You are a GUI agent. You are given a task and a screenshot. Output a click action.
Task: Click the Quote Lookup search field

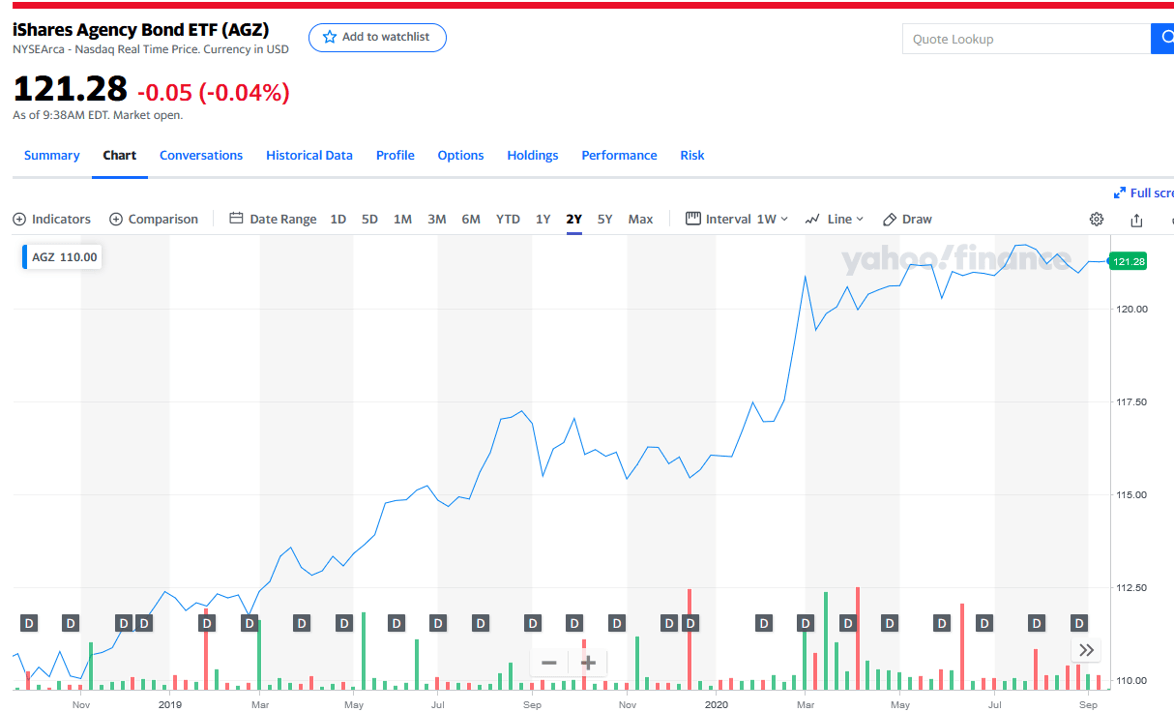click(1026, 39)
